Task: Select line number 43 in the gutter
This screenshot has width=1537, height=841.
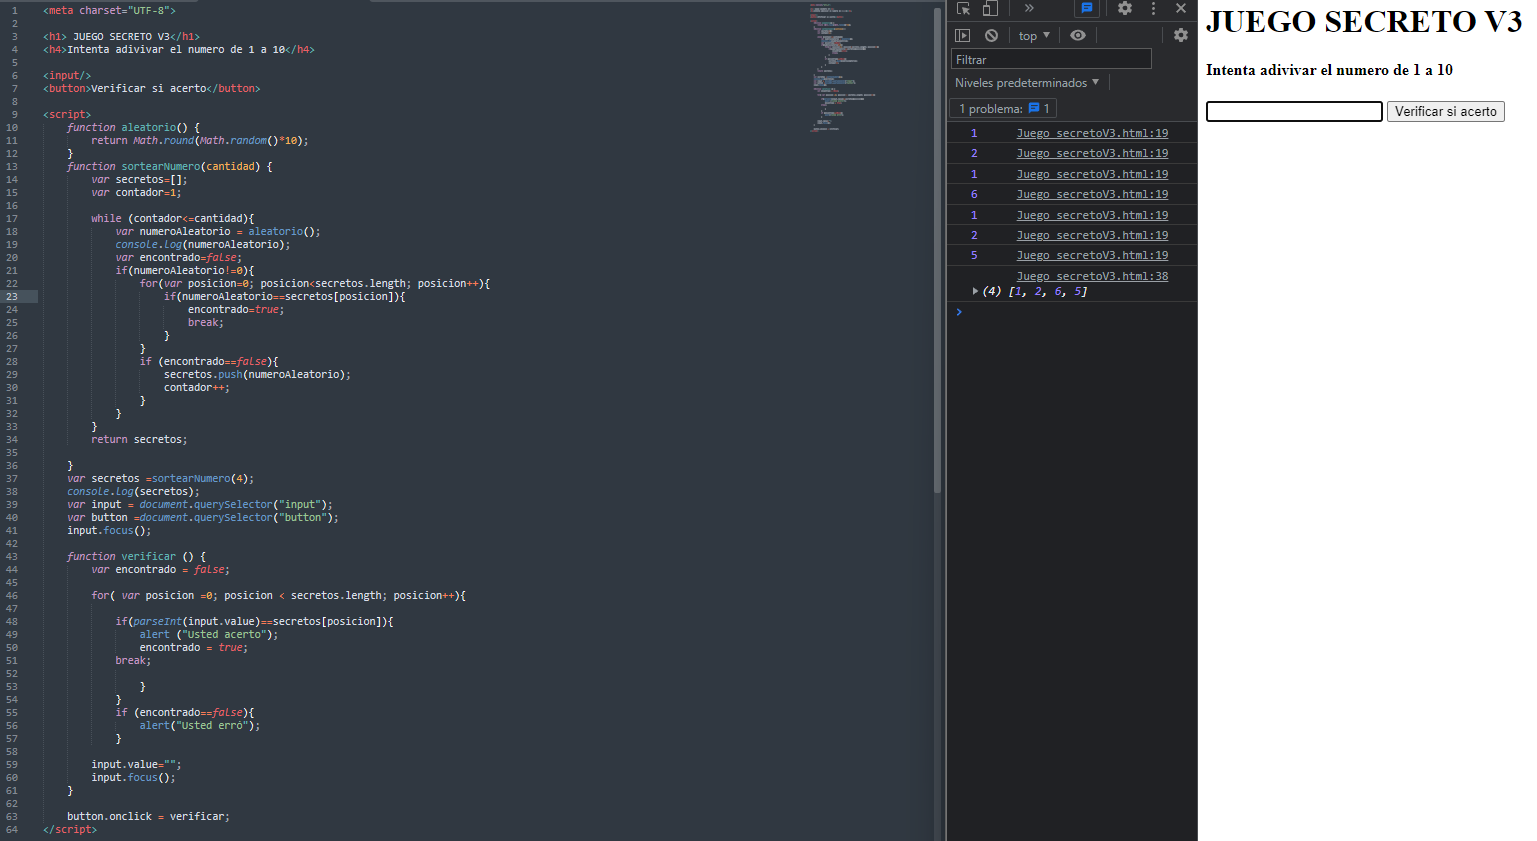Action: 12,556
